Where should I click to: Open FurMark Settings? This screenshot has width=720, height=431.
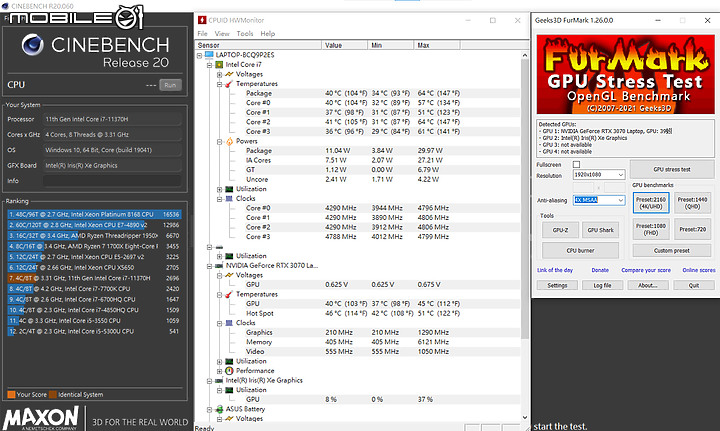(x=557, y=285)
